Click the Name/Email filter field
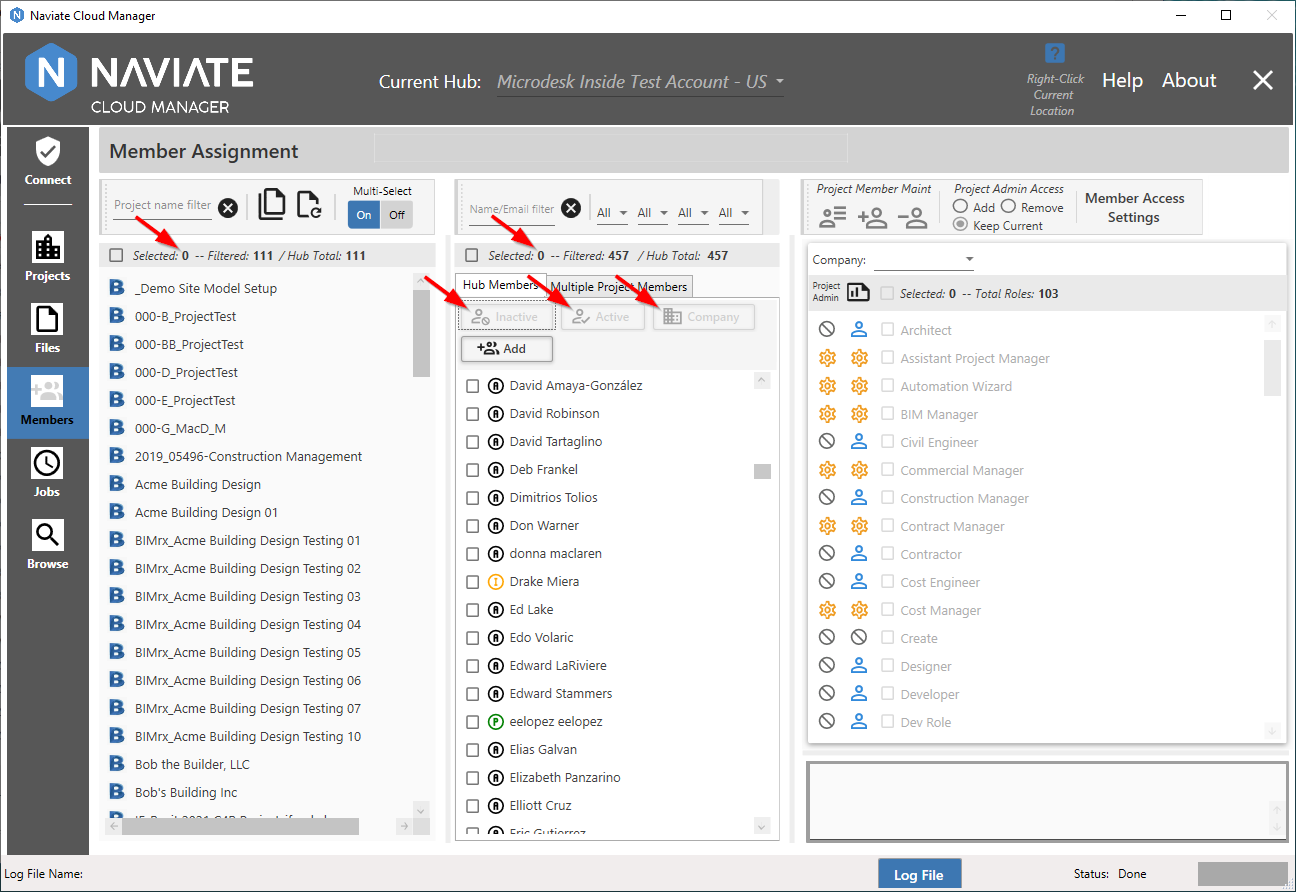 (511, 210)
